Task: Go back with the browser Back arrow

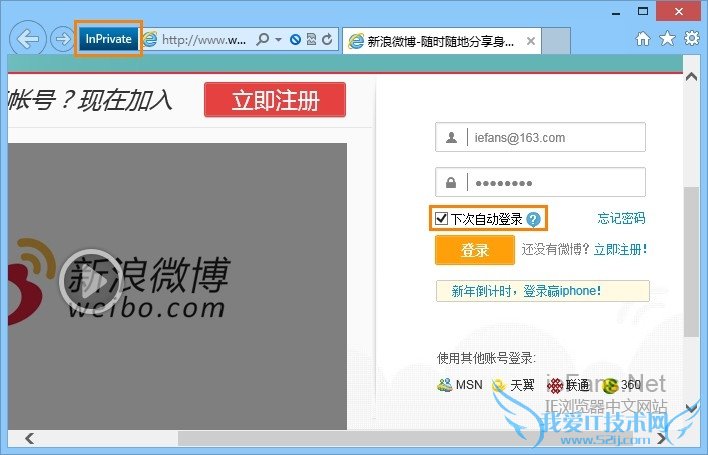Action: [28, 39]
